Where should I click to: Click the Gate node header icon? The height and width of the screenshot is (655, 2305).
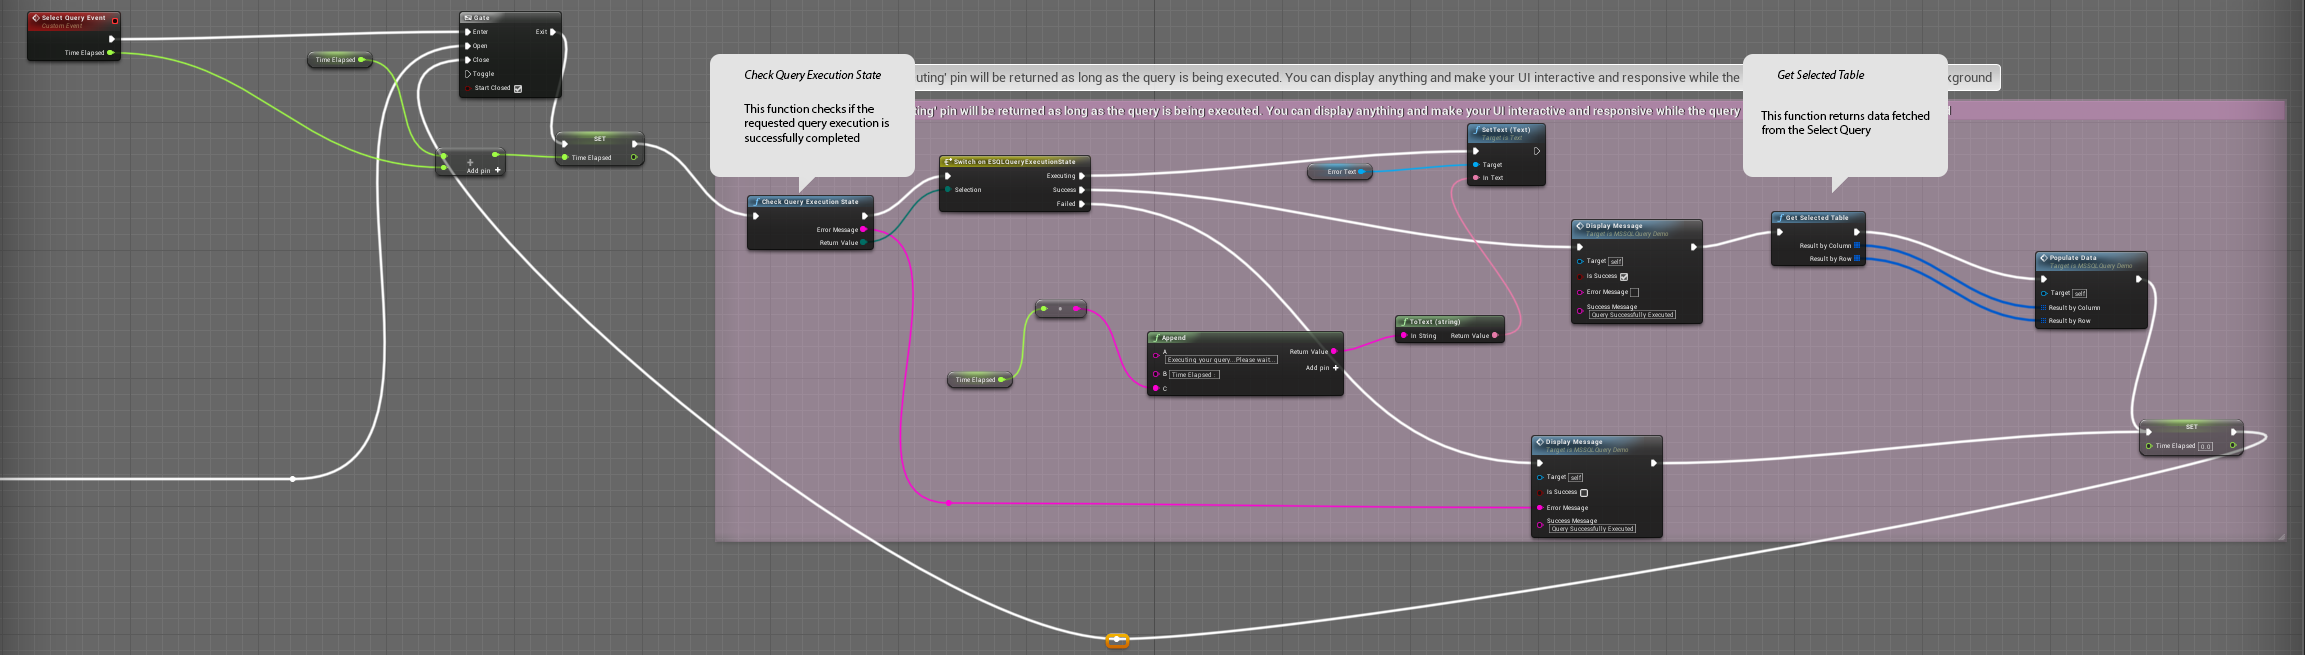pos(468,18)
